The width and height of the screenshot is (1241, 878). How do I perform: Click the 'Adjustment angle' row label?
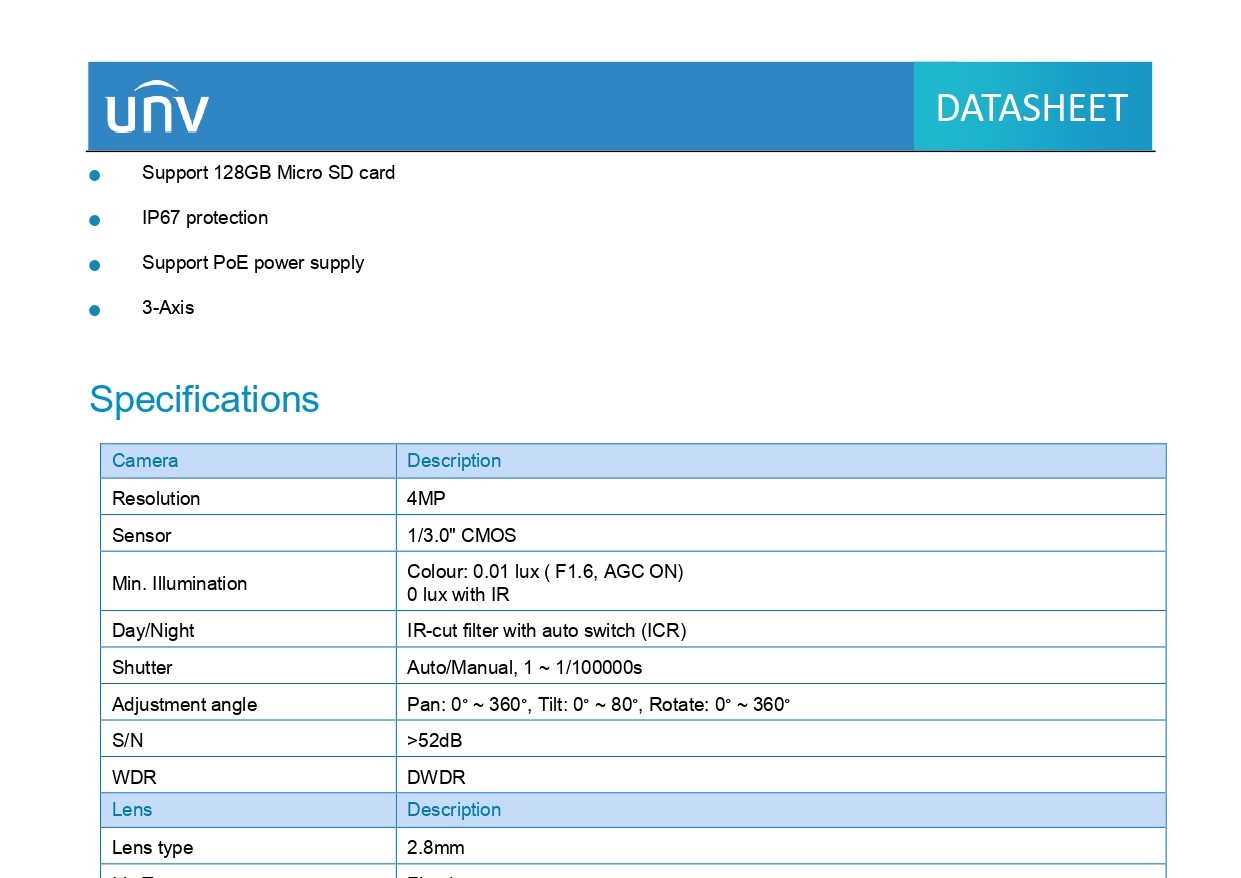(x=184, y=704)
